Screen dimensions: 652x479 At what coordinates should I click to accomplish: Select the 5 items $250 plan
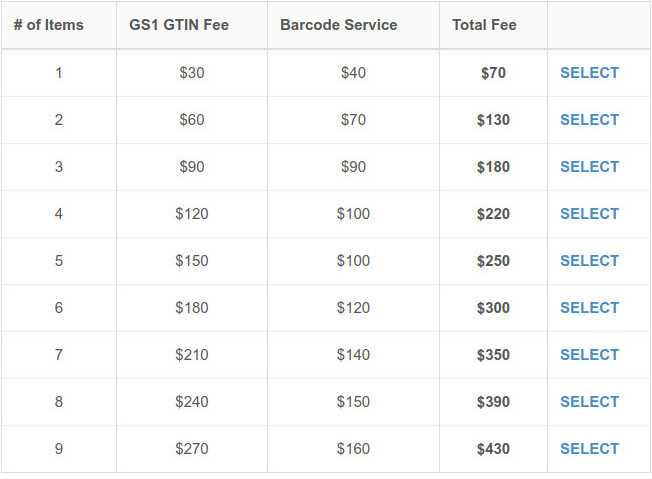click(x=589, y=261)
